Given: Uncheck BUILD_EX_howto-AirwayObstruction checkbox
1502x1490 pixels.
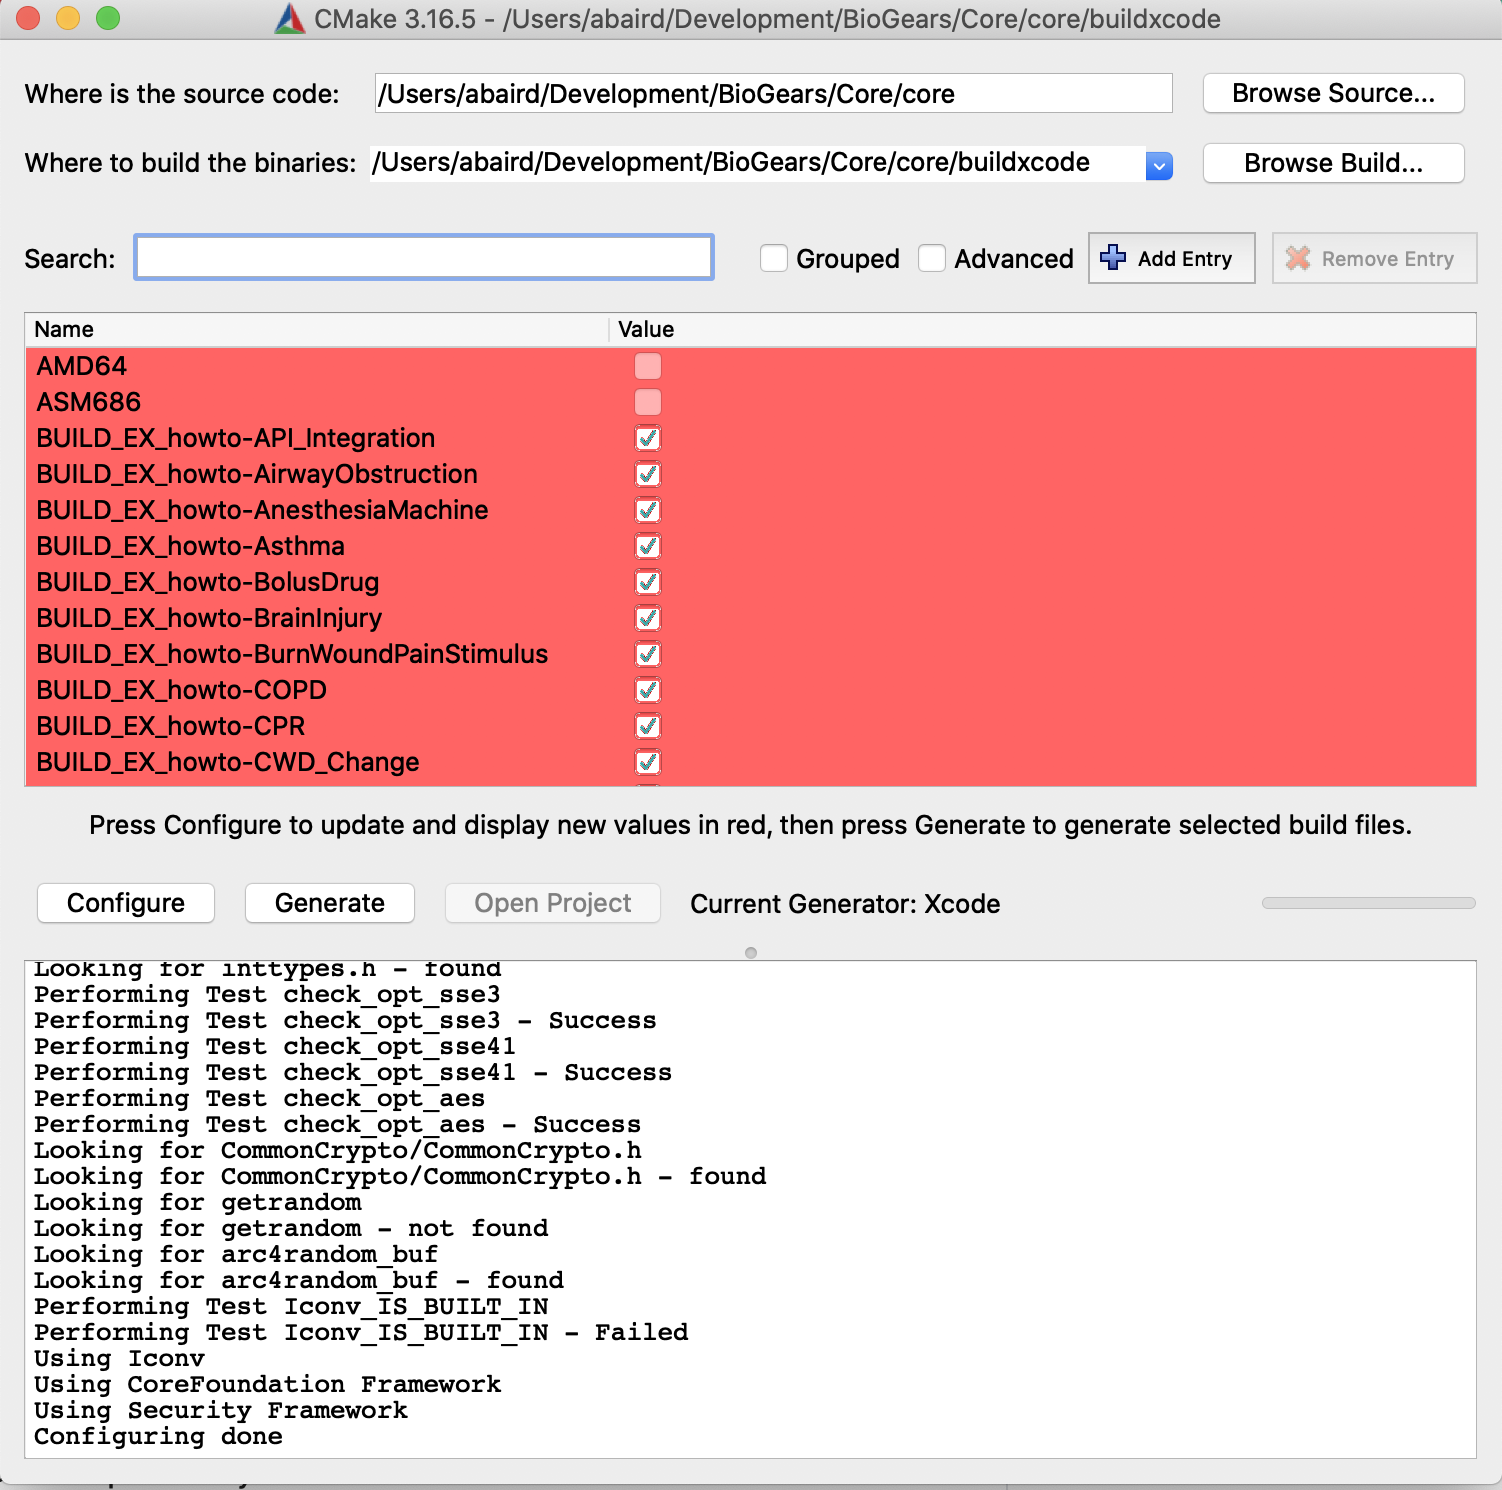Looking at the screenshot, I should click(x=648, y=474).
